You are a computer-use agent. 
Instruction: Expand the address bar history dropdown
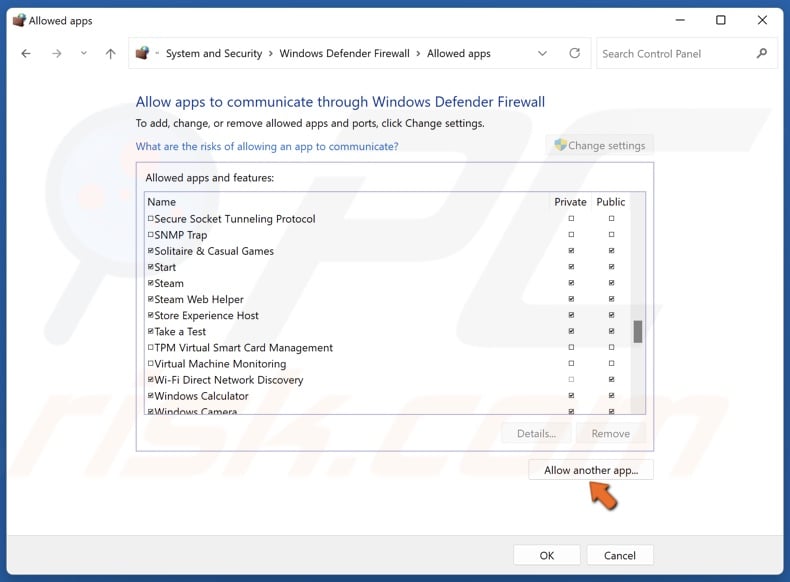point(543,54)
